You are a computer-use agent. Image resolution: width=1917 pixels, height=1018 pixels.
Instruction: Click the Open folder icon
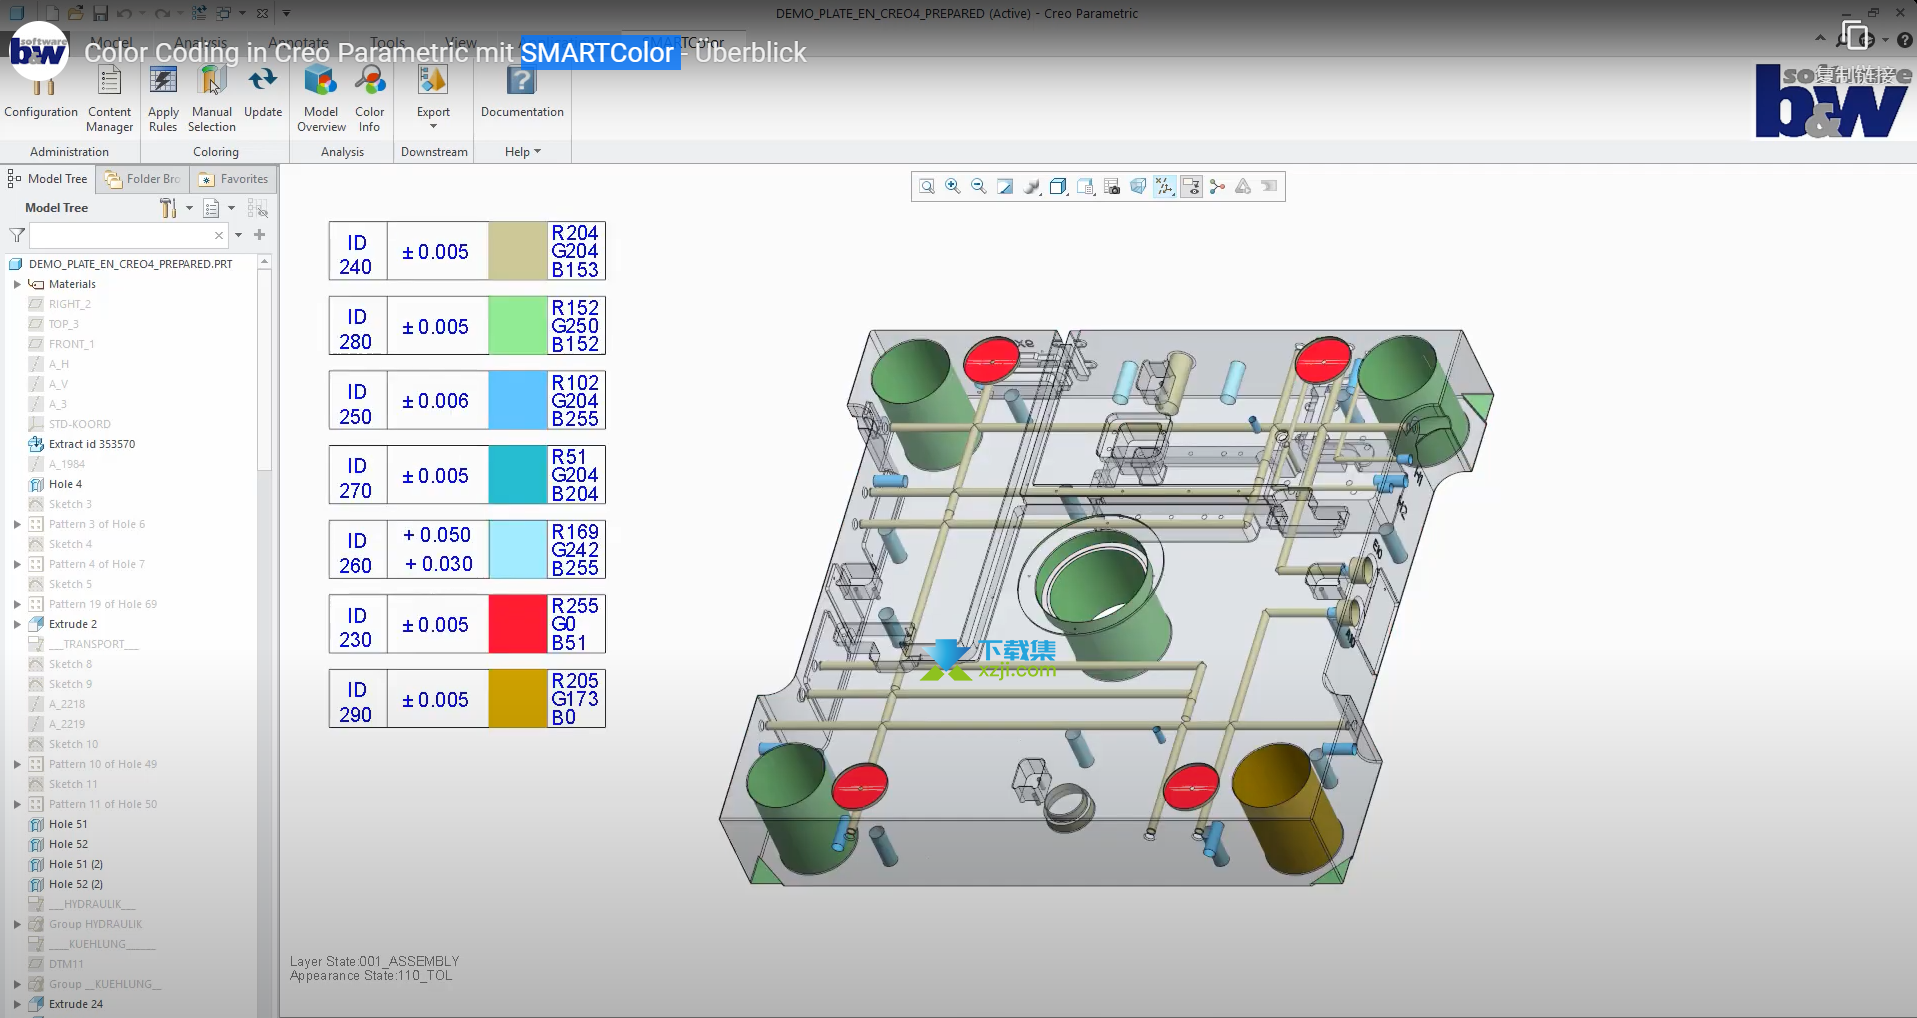76,13
